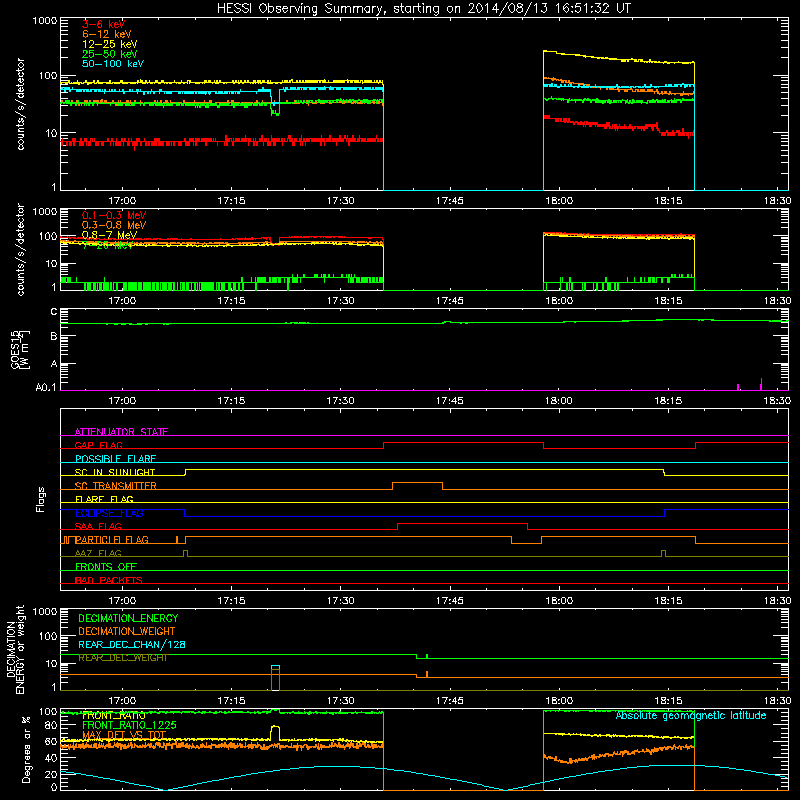800x800 pixels.
Task: Click the orange MAX_DET_VS_TOT legend label
Action: pyautogui.click(x=124, y=735)
